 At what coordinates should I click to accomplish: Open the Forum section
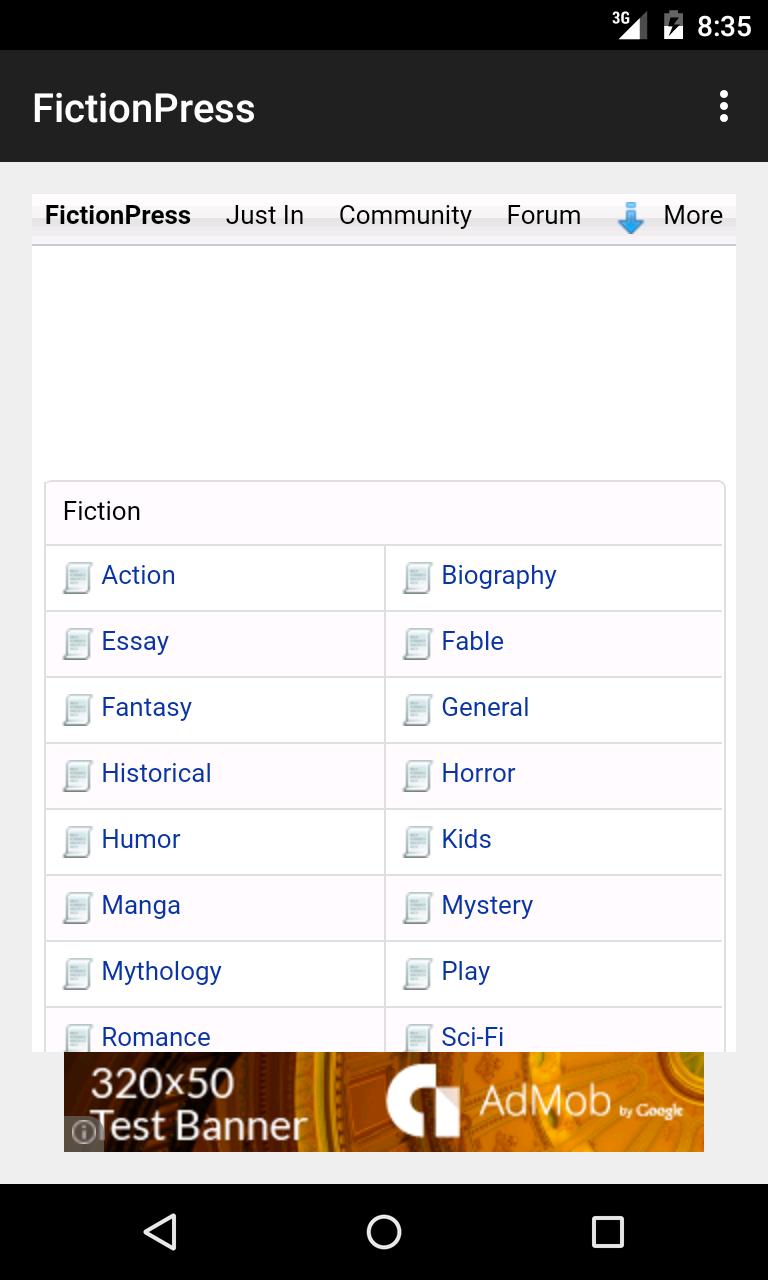click(543, 215)
